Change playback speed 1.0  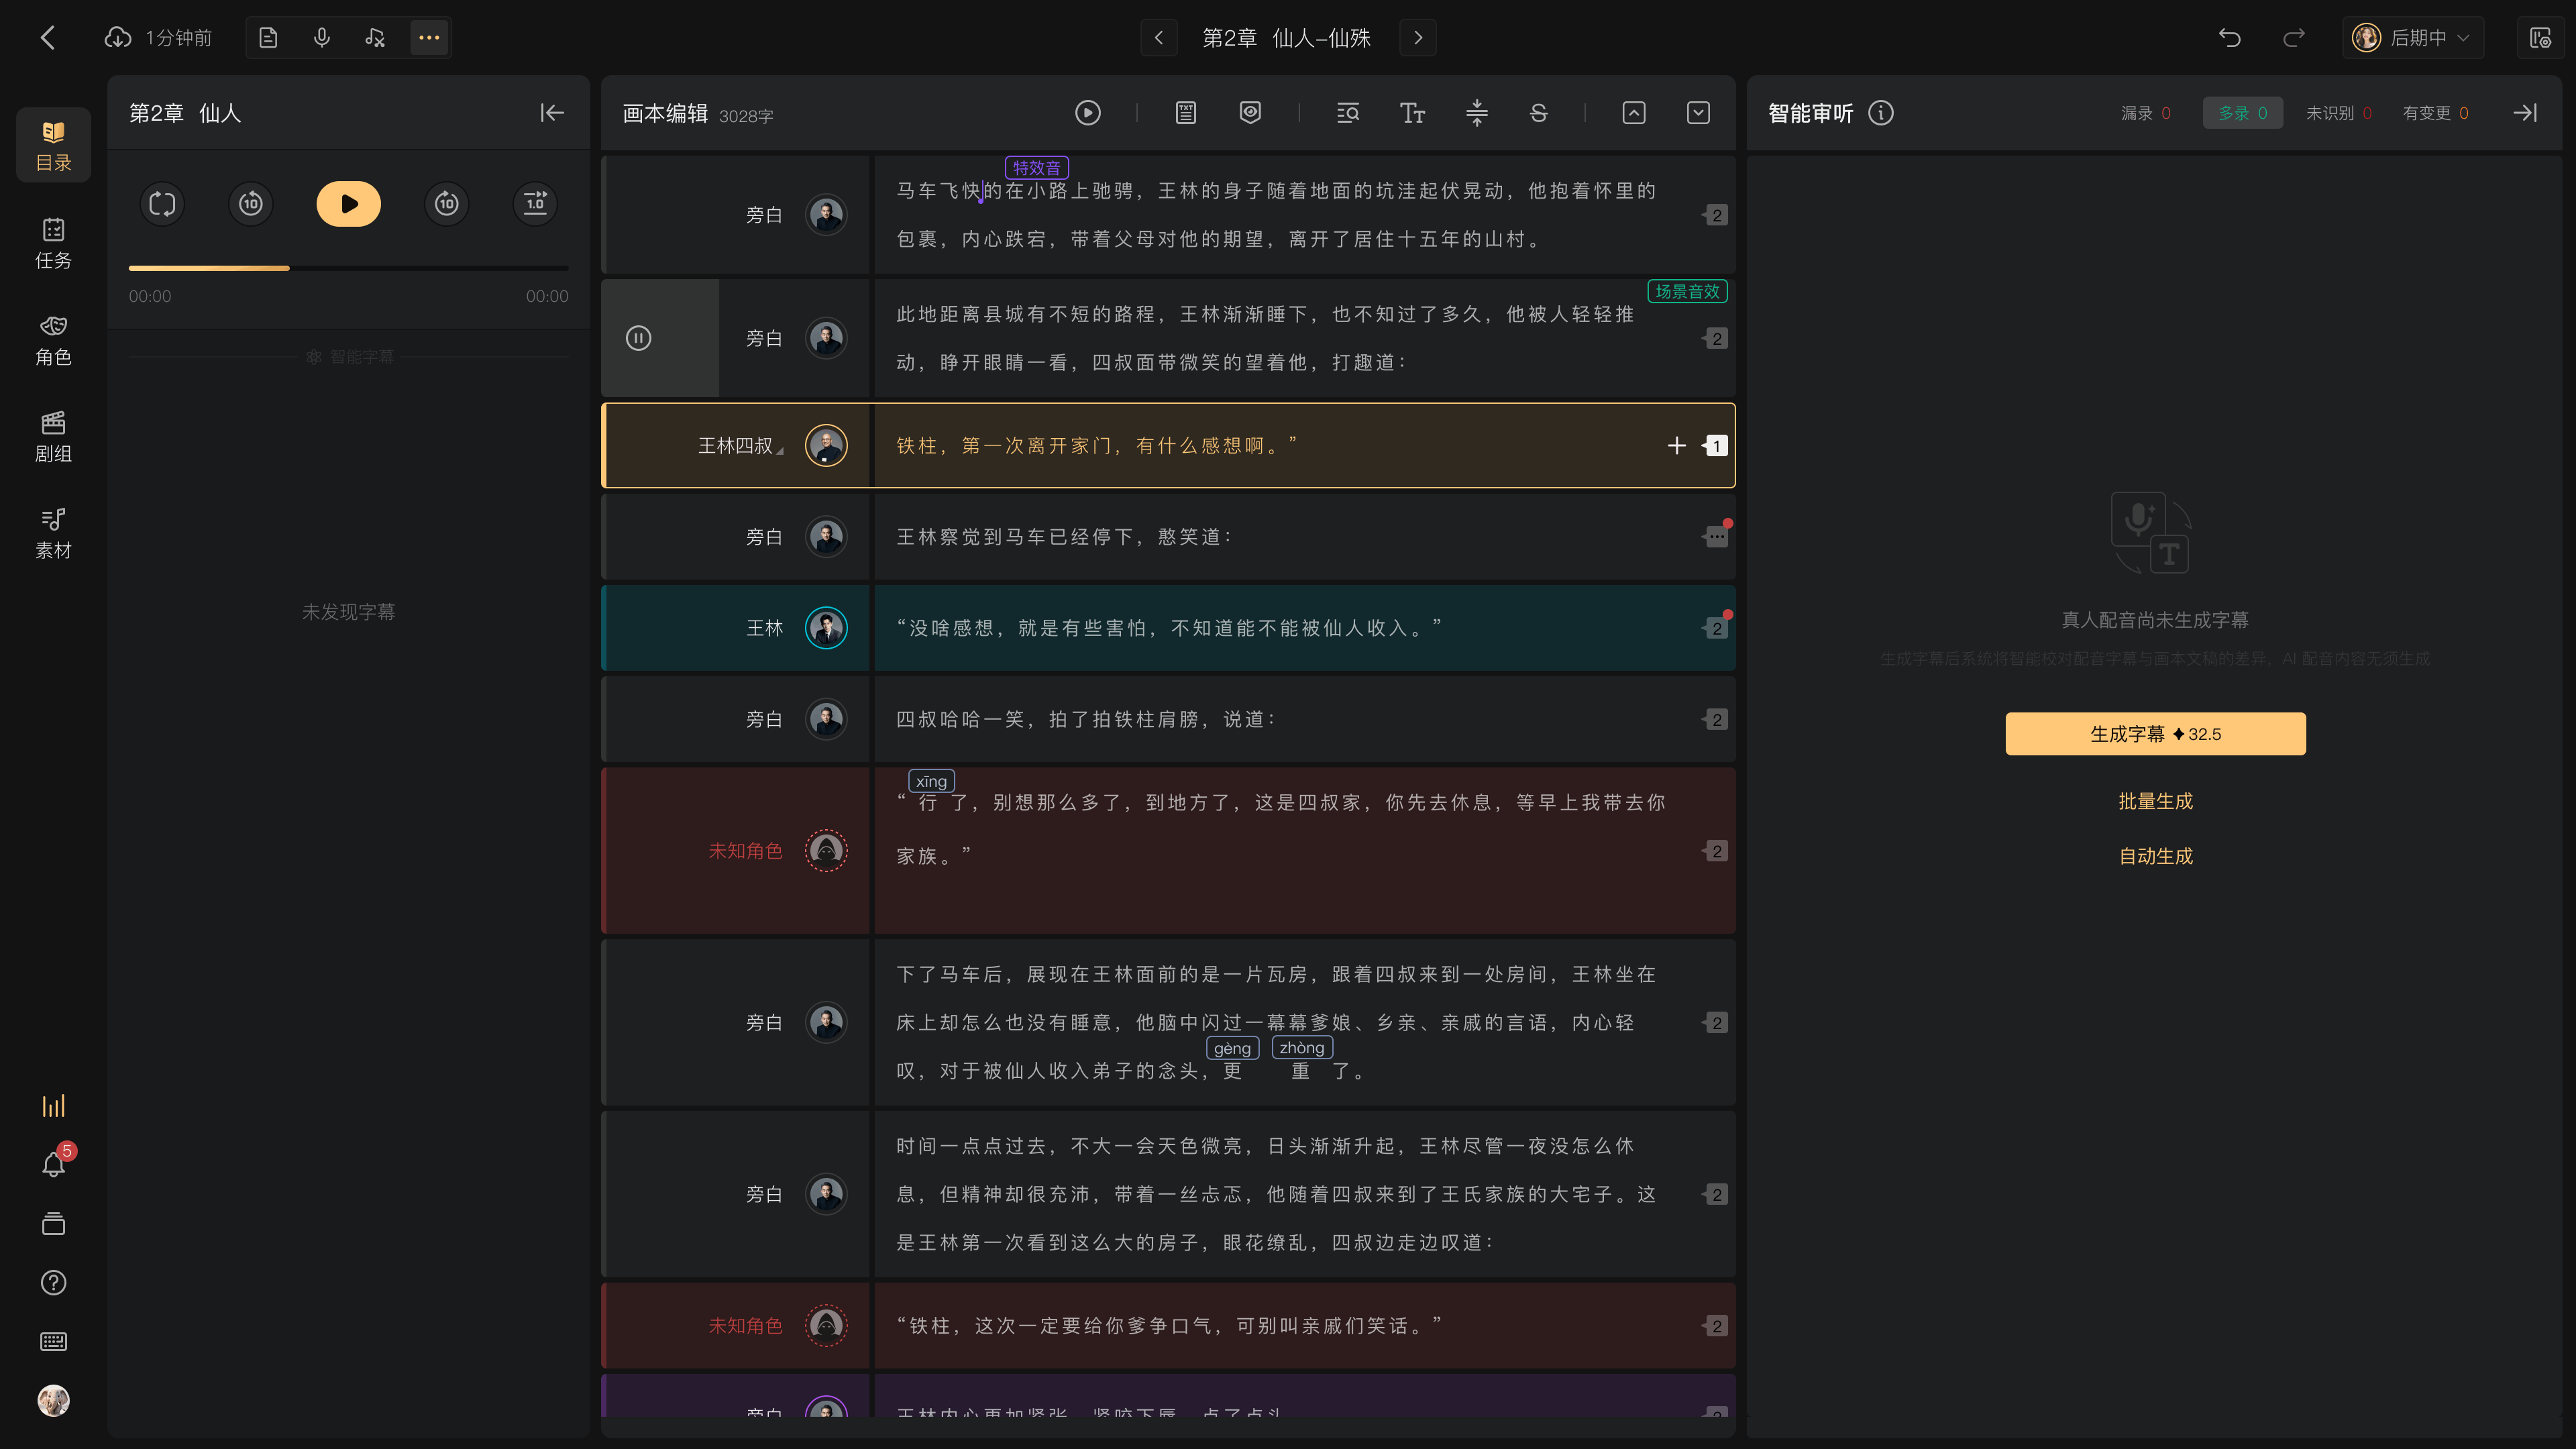tap(536, 204)
